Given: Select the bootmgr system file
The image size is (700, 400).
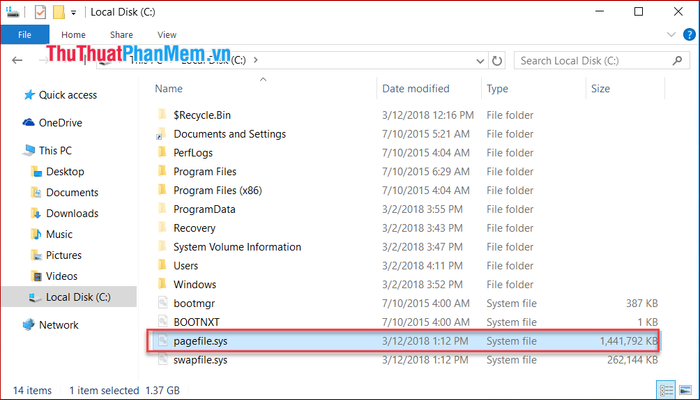Looking at the screenshot, I should (194, 303).
